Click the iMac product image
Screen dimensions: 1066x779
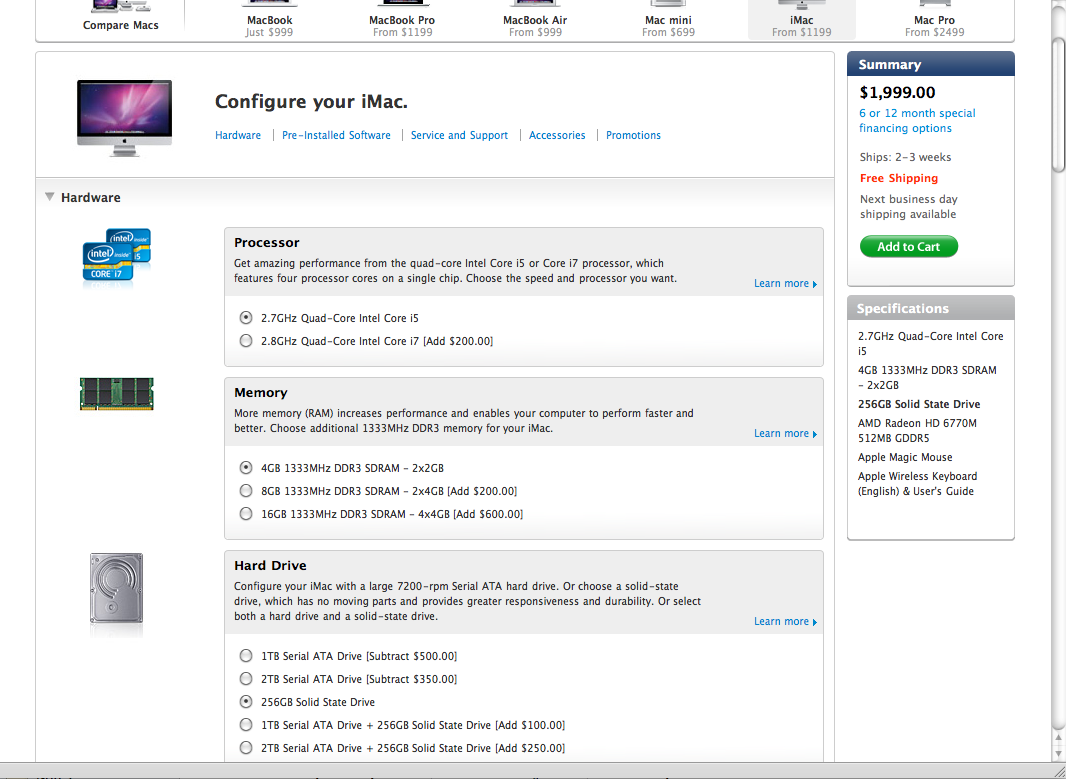(x=124, y=118)
